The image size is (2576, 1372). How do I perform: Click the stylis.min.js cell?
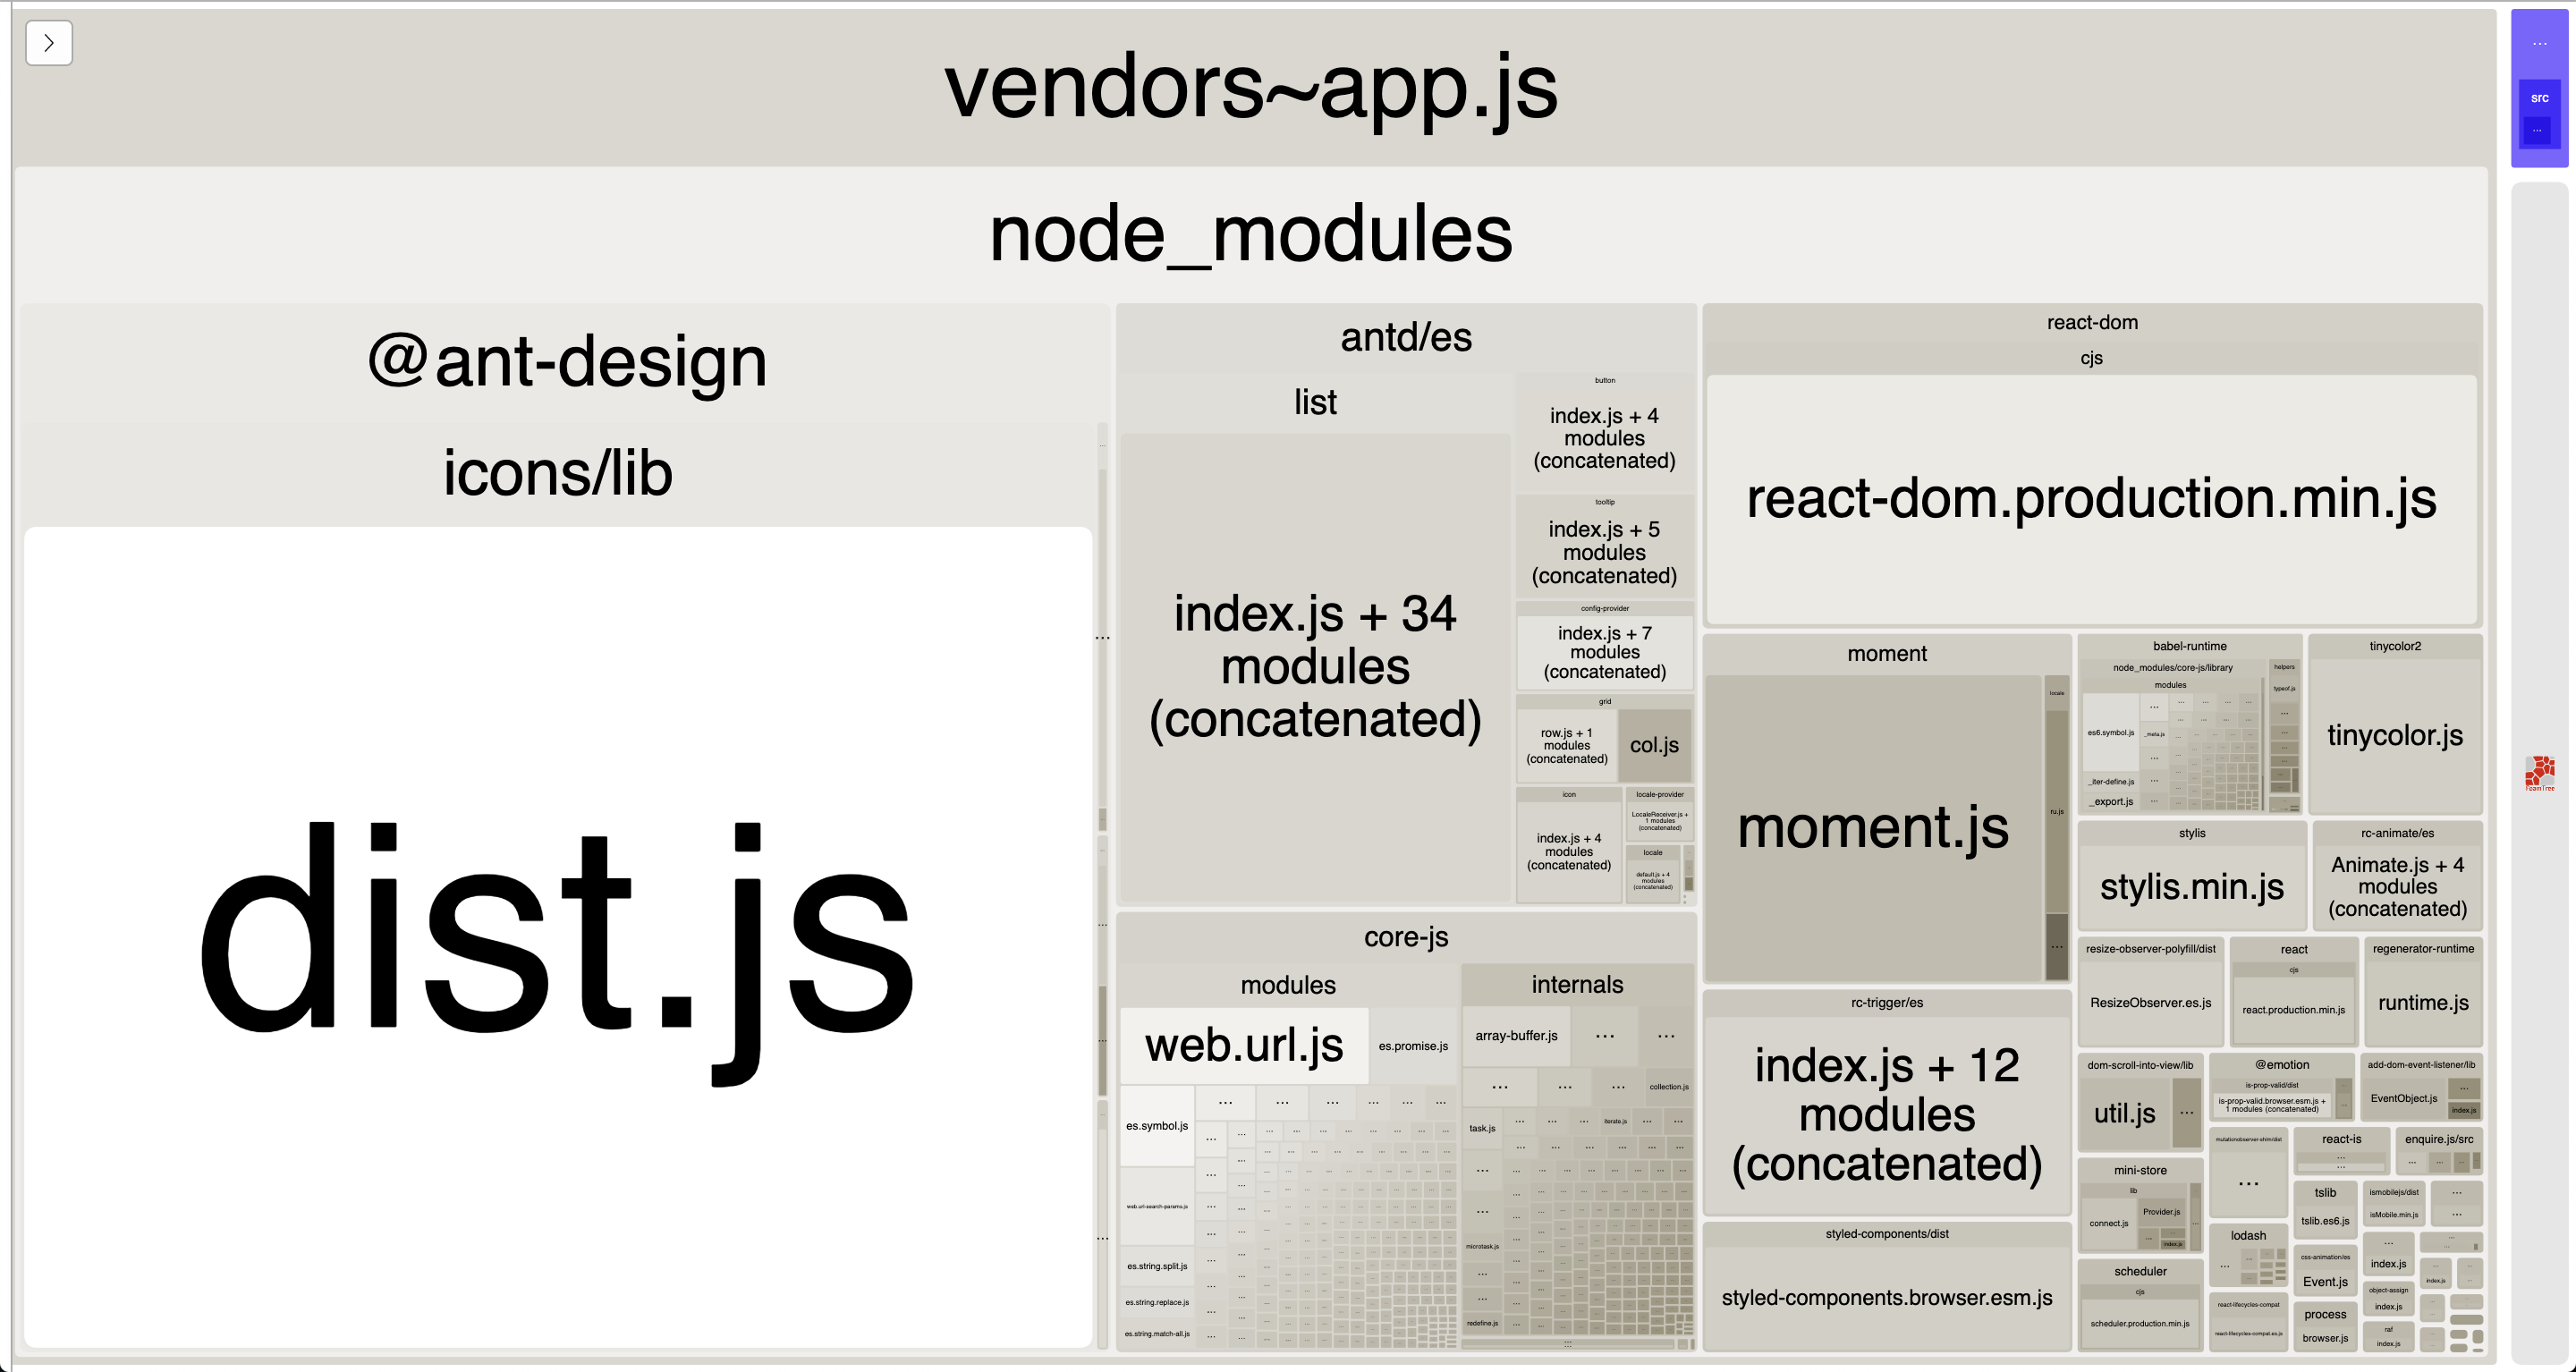[2191, 886]
